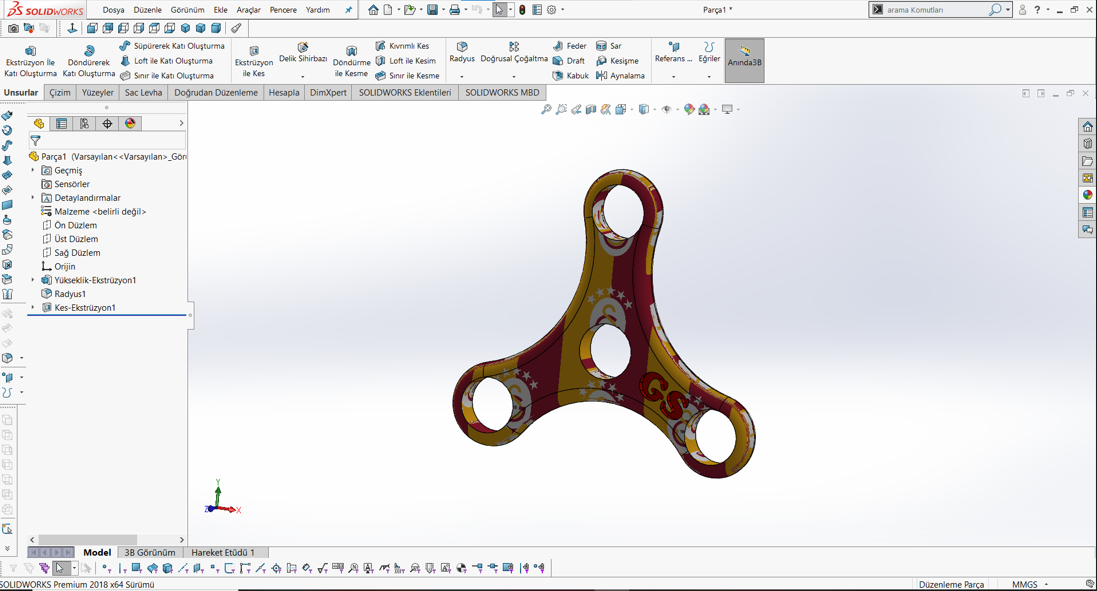Expand Kes-Ekstrüzyon1 feature
Screen dimensions: 1097x591
[33, 307]
